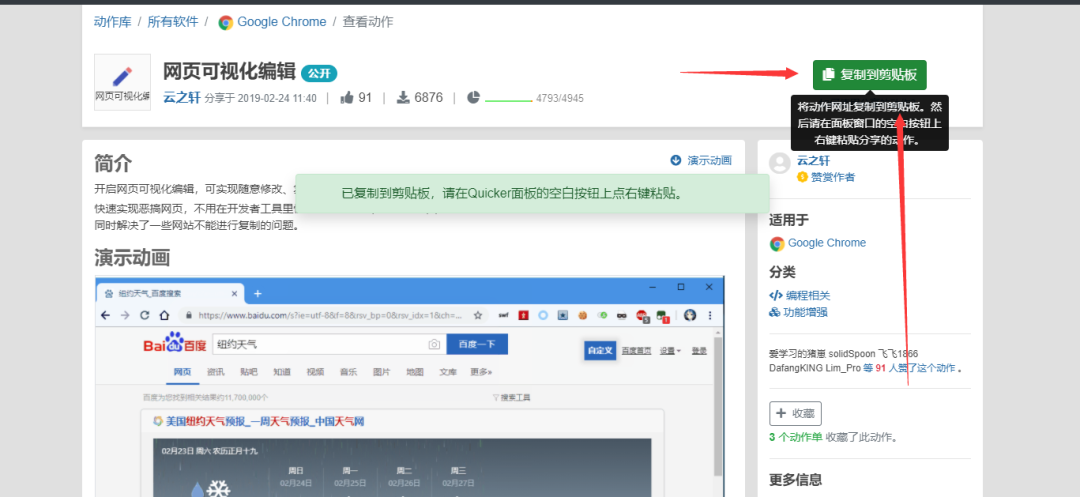Click back arrow in the demo browser screenshot
1080x497 pixels.
click(x=105, y=315)
